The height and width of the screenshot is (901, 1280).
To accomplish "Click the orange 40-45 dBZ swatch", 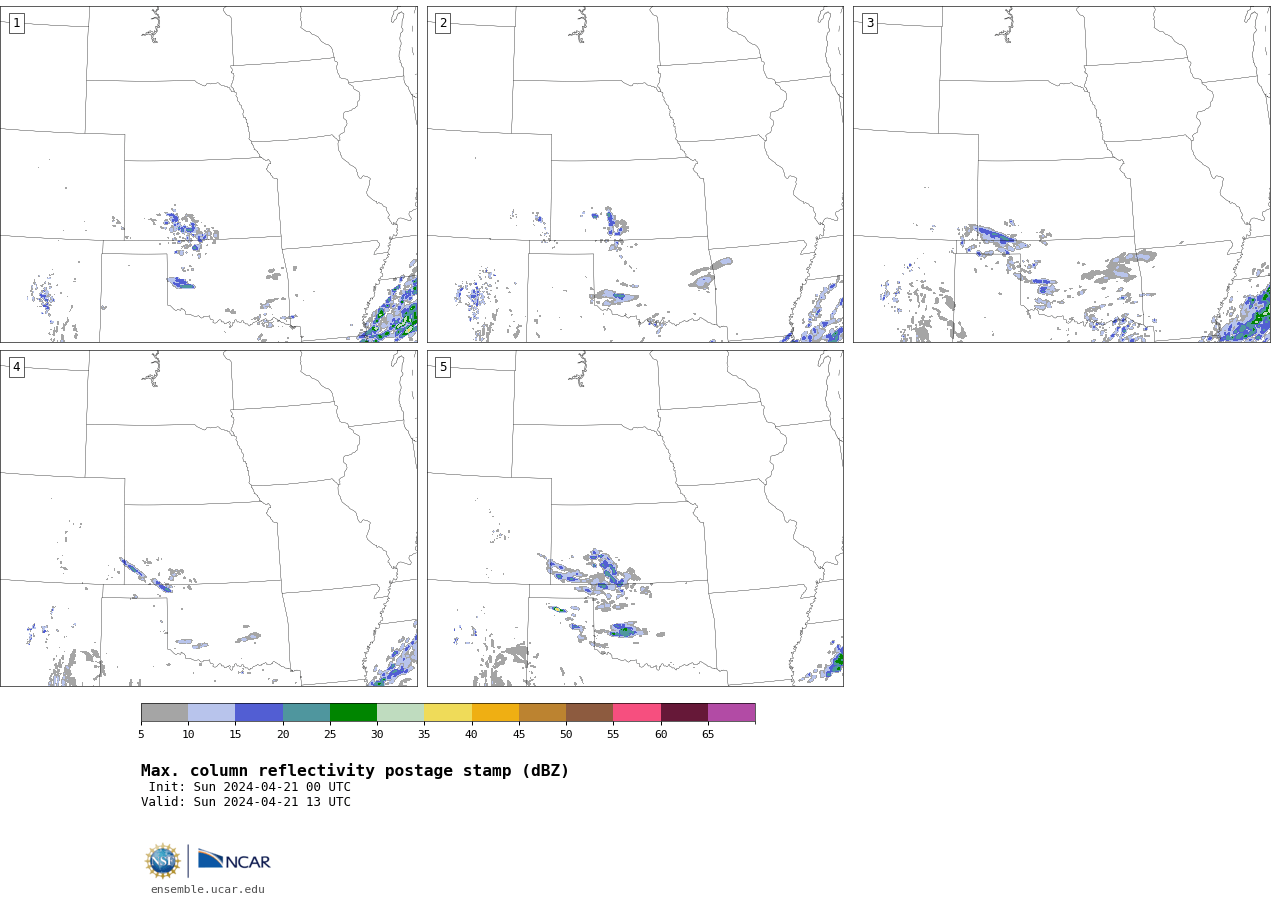I will [495, 712].
